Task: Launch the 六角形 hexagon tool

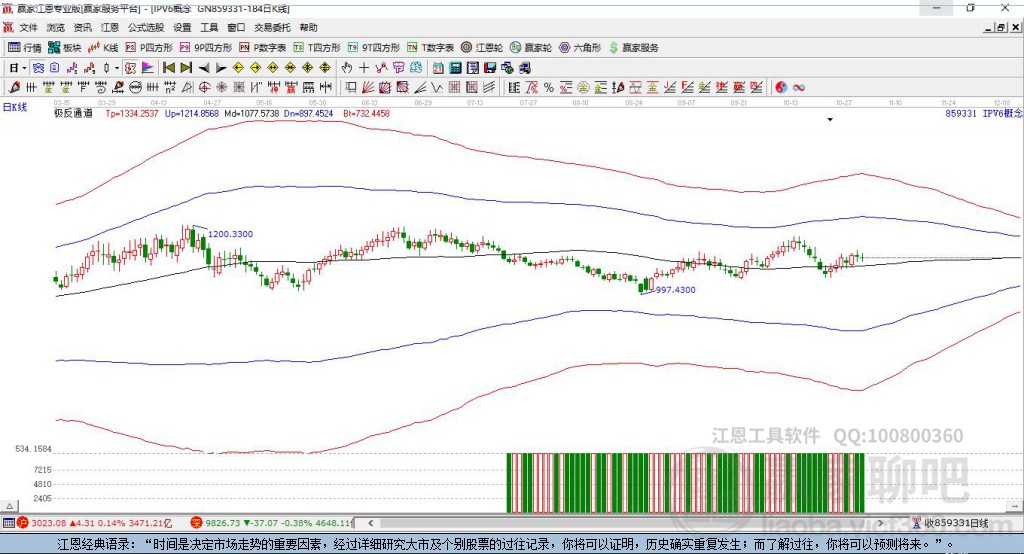Action: (579, 47)
